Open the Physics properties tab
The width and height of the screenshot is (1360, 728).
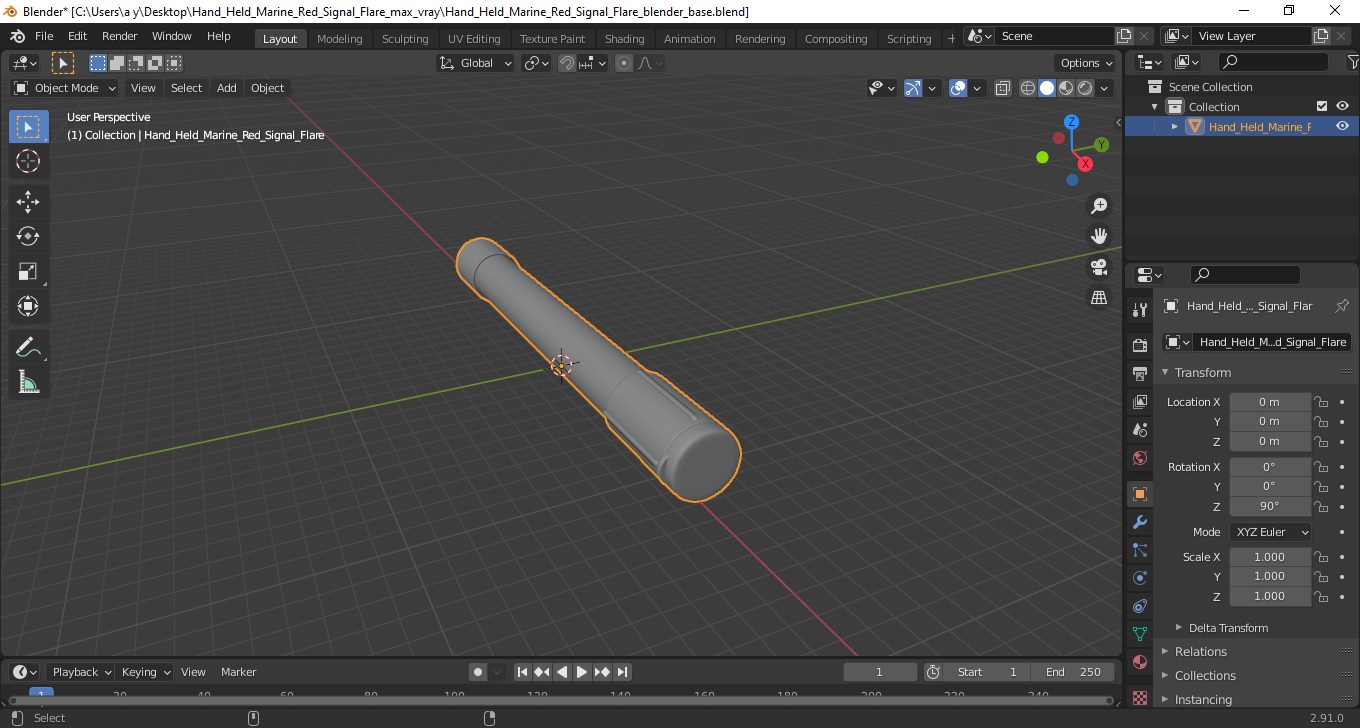pos(1139,578)
